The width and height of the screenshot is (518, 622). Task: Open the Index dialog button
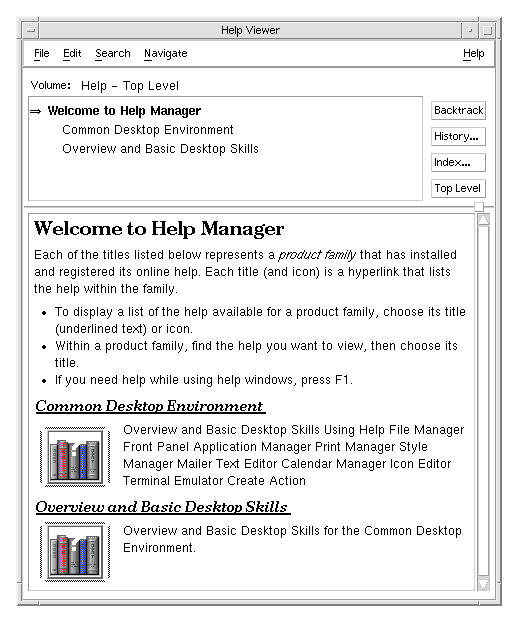pos(458,162)
